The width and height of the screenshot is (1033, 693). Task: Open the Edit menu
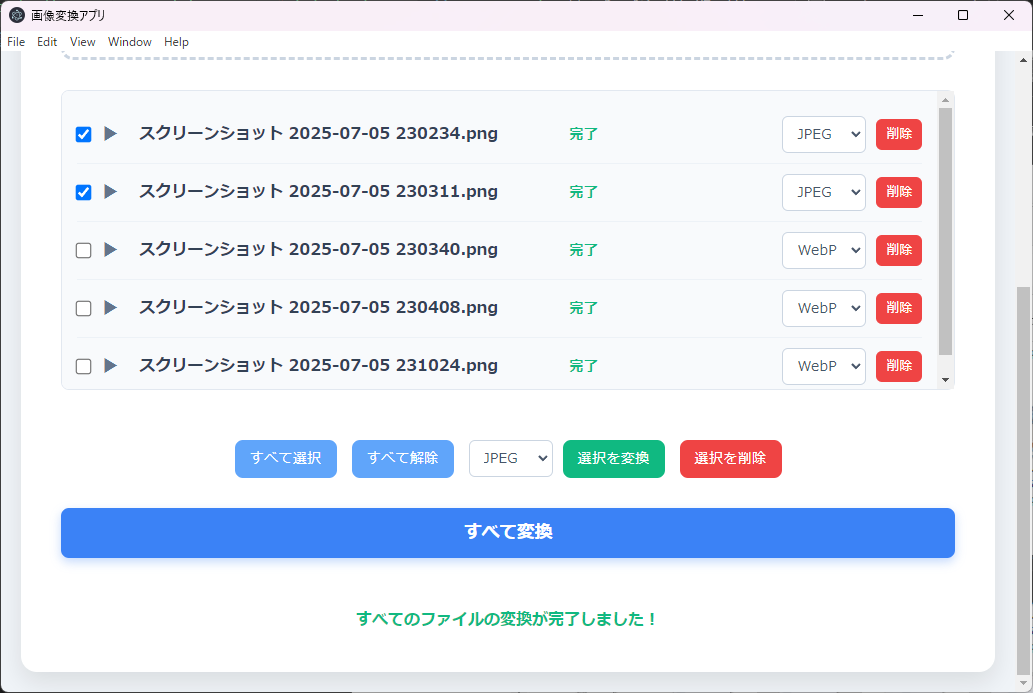(47, 42)
